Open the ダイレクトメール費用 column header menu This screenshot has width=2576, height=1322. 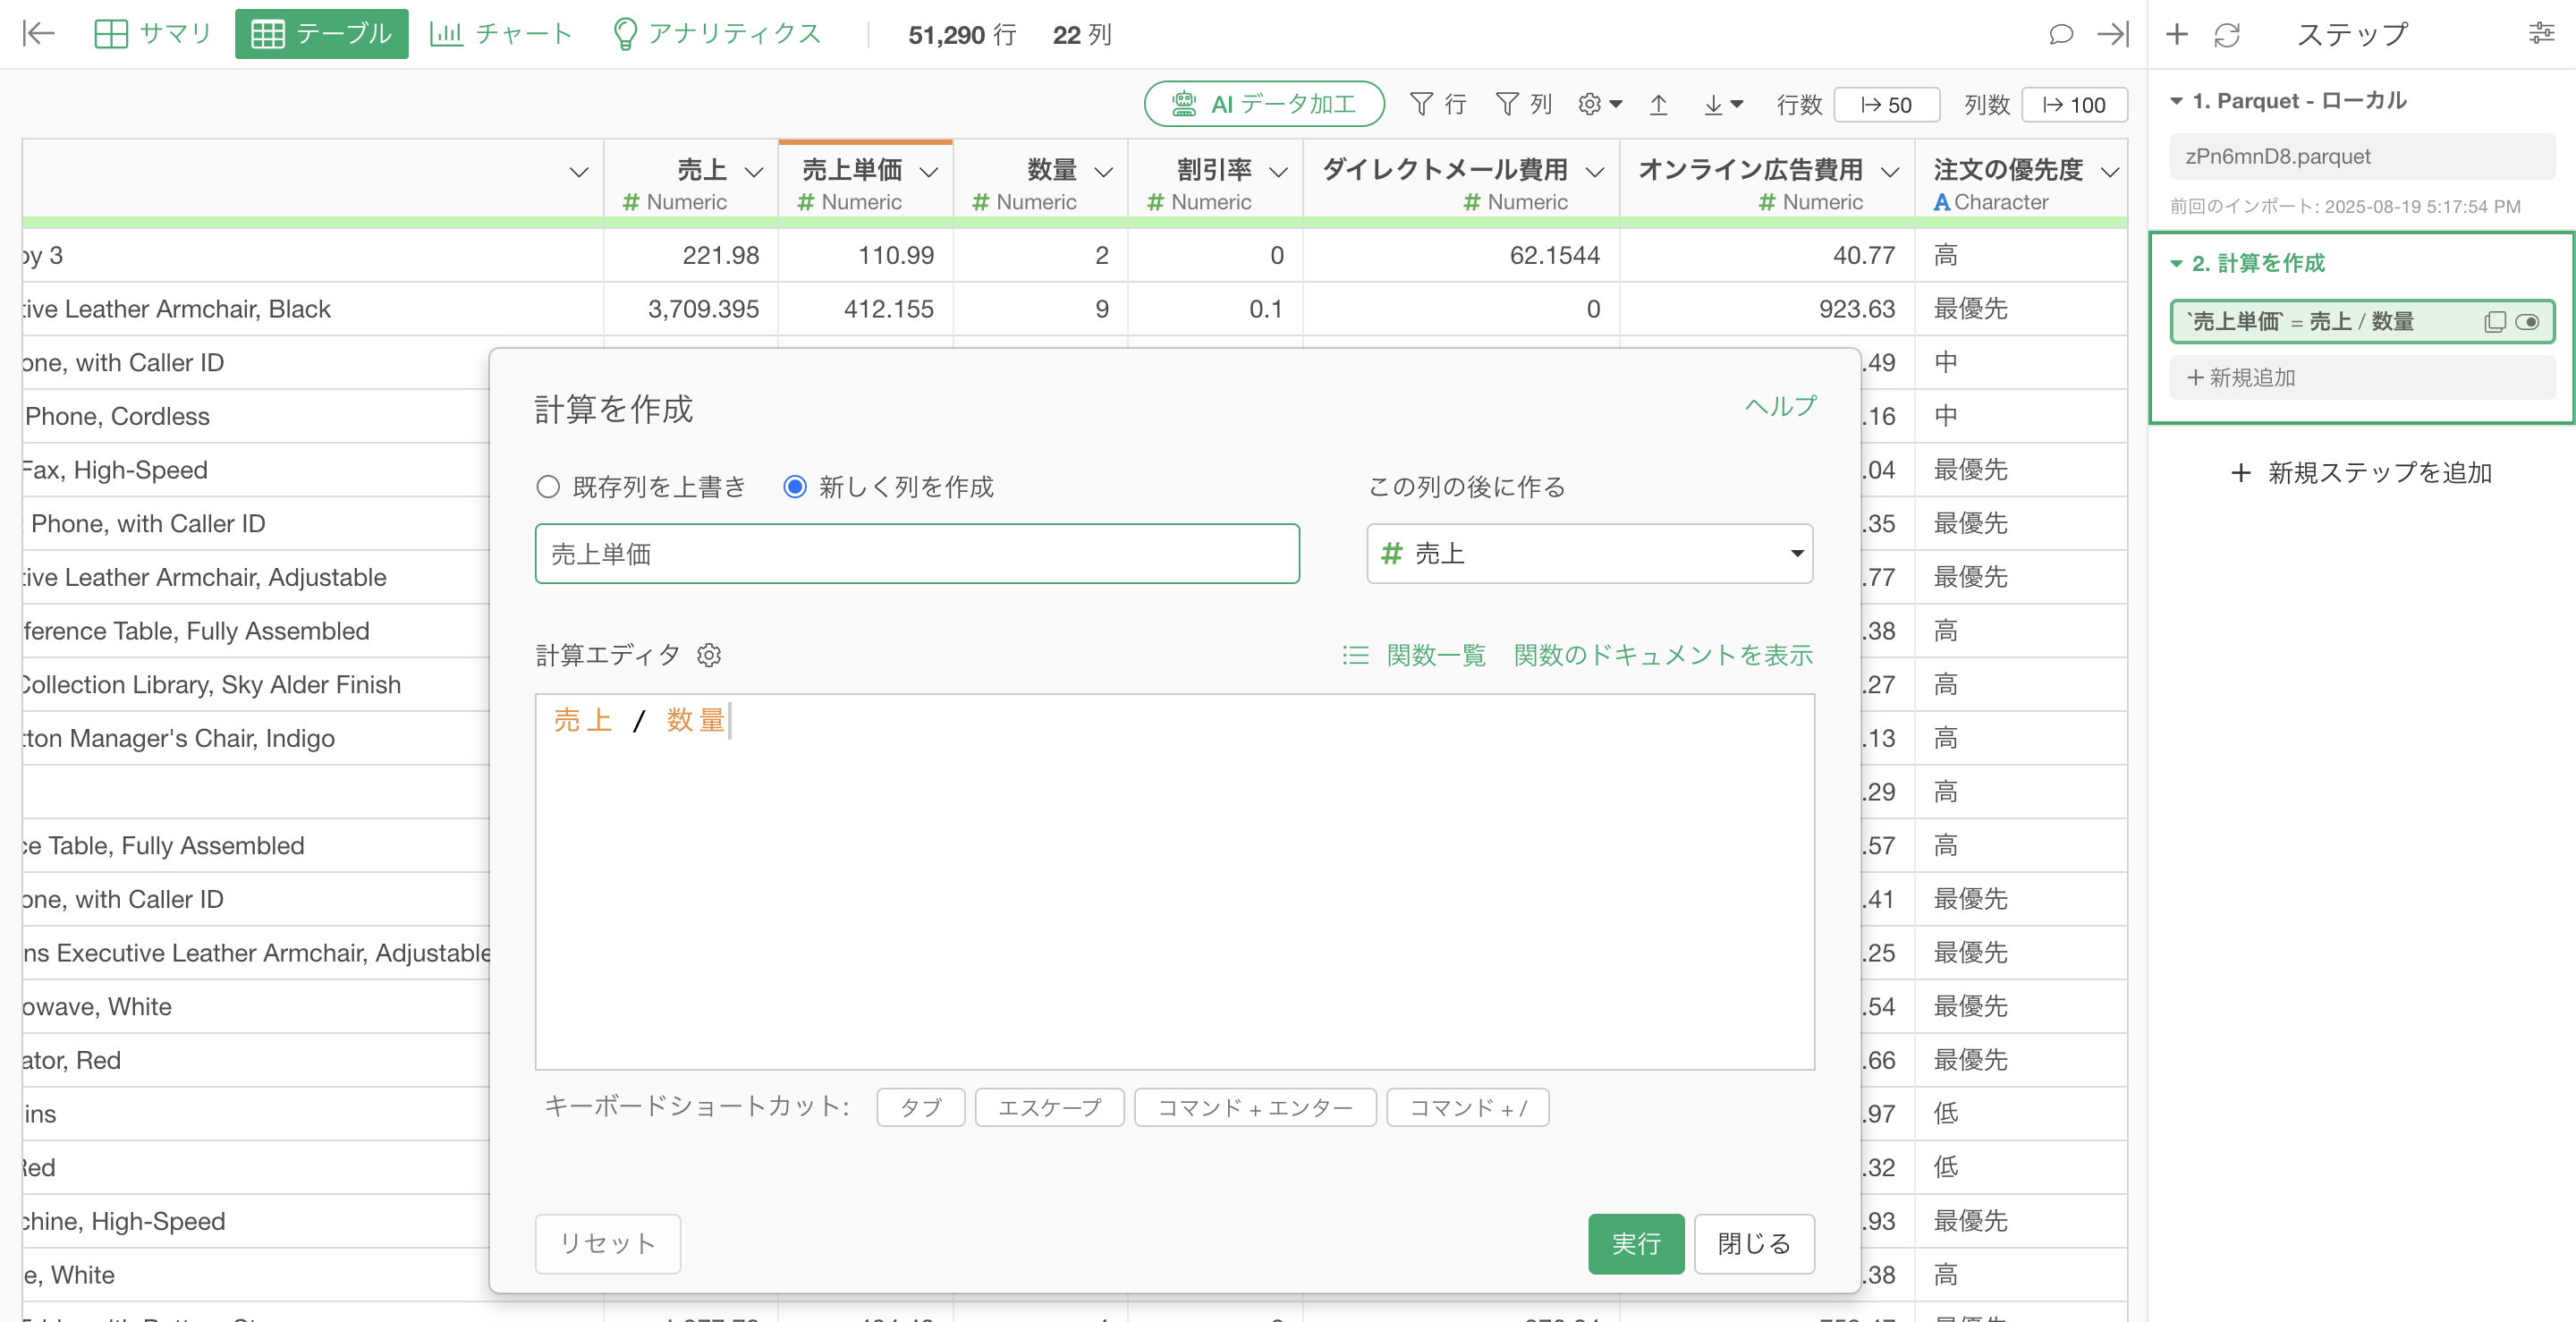coord(1595,172)
